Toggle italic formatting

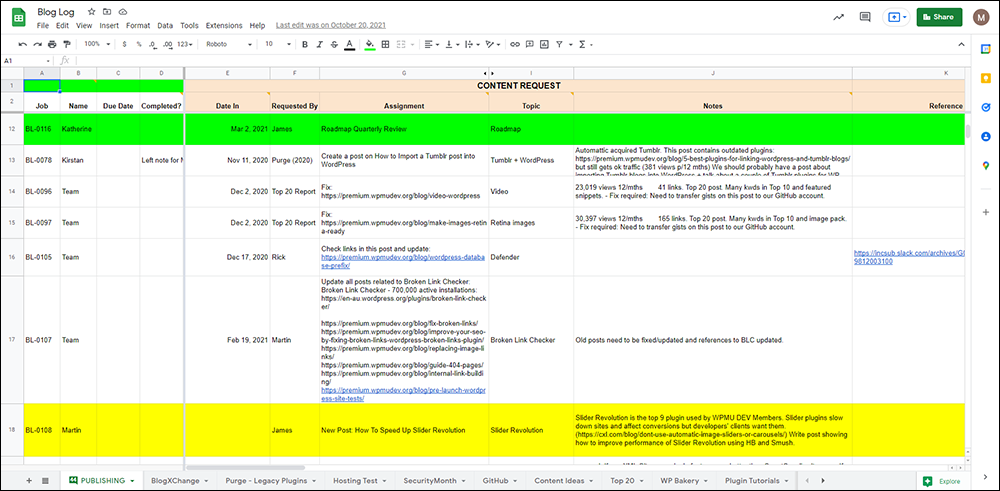[x=320, y=45]
